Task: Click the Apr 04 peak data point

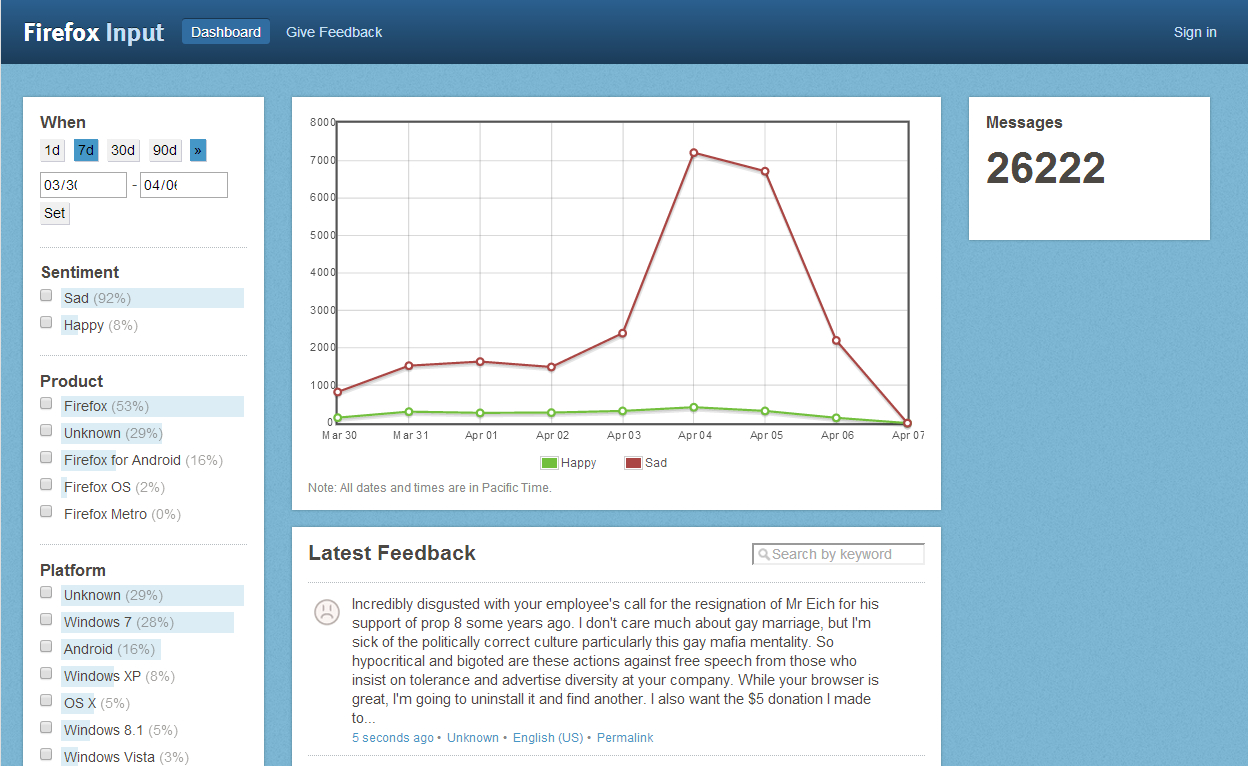Action: pos(693,153)
